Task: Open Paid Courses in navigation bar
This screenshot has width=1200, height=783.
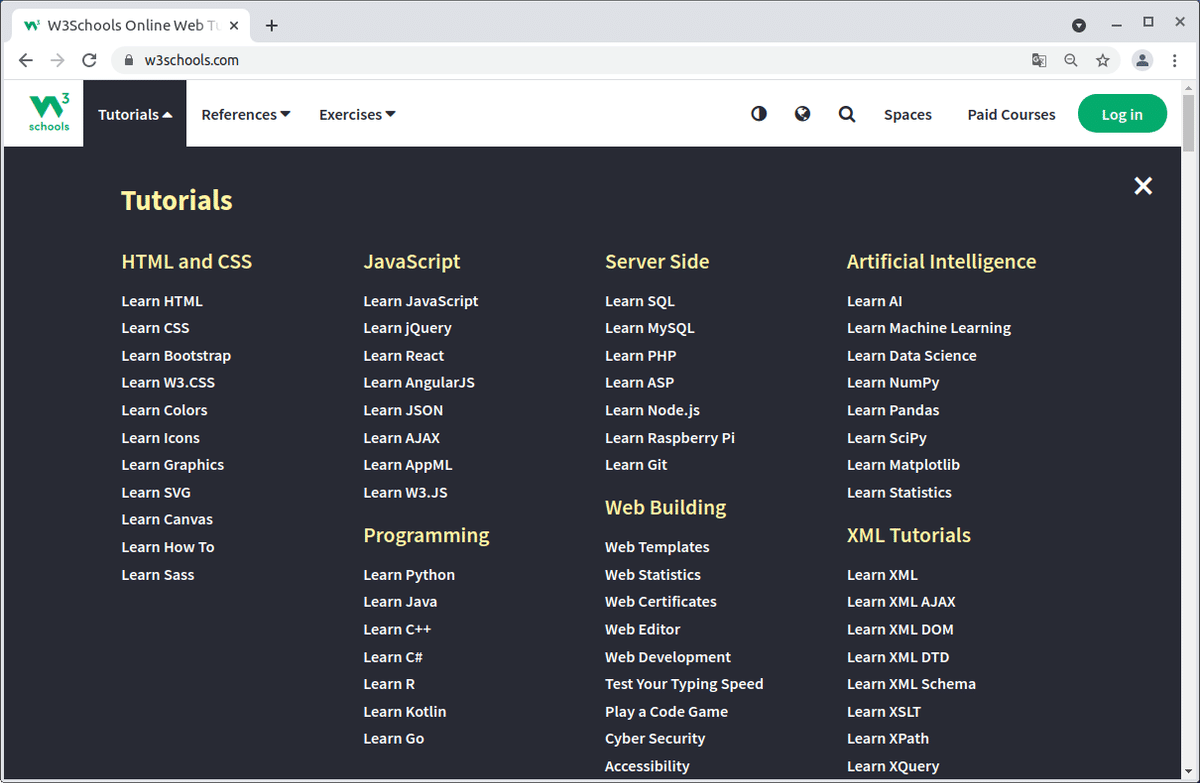Action: point(1011,115)
